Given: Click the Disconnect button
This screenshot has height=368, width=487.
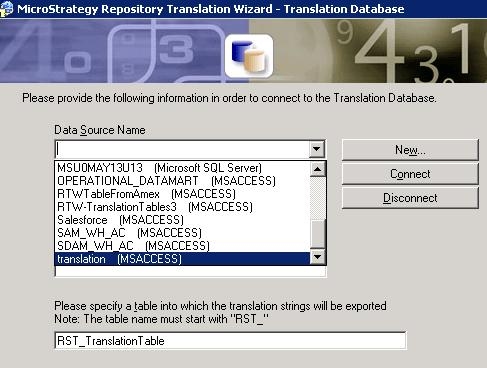Looking at the screenshot, I should click(x=410, y=198).
